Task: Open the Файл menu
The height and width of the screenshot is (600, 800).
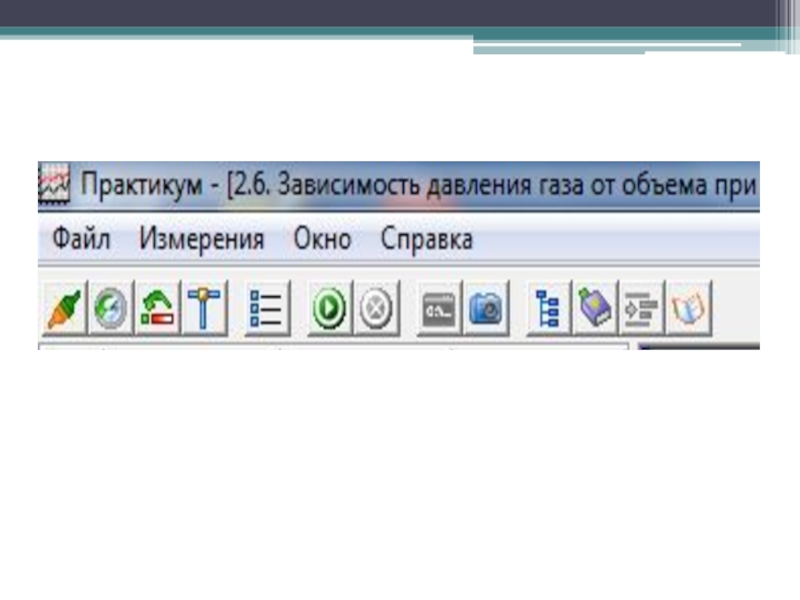Action: pyautogui.click(x=82, y=239)
